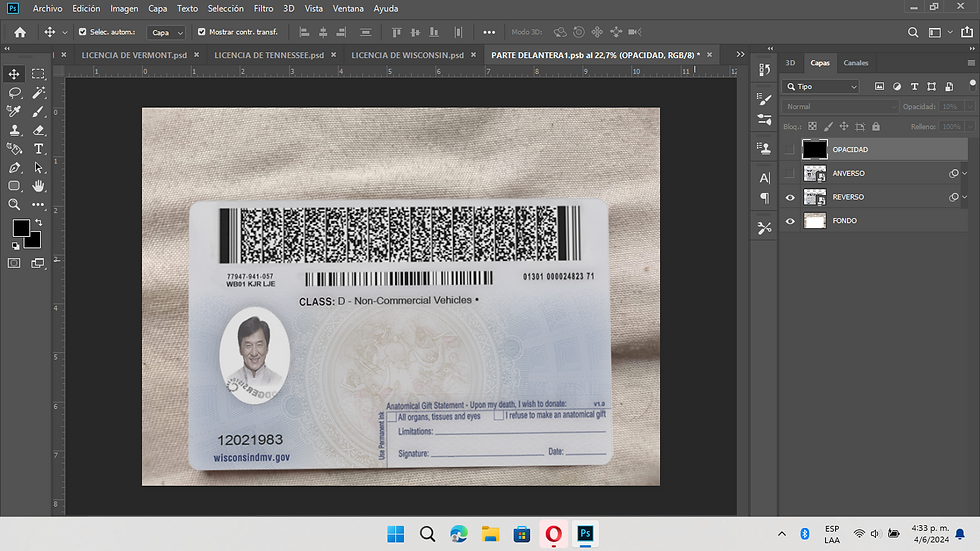
Task: Select the Rounded Rectangle shape tool
Action: (14, 186)
